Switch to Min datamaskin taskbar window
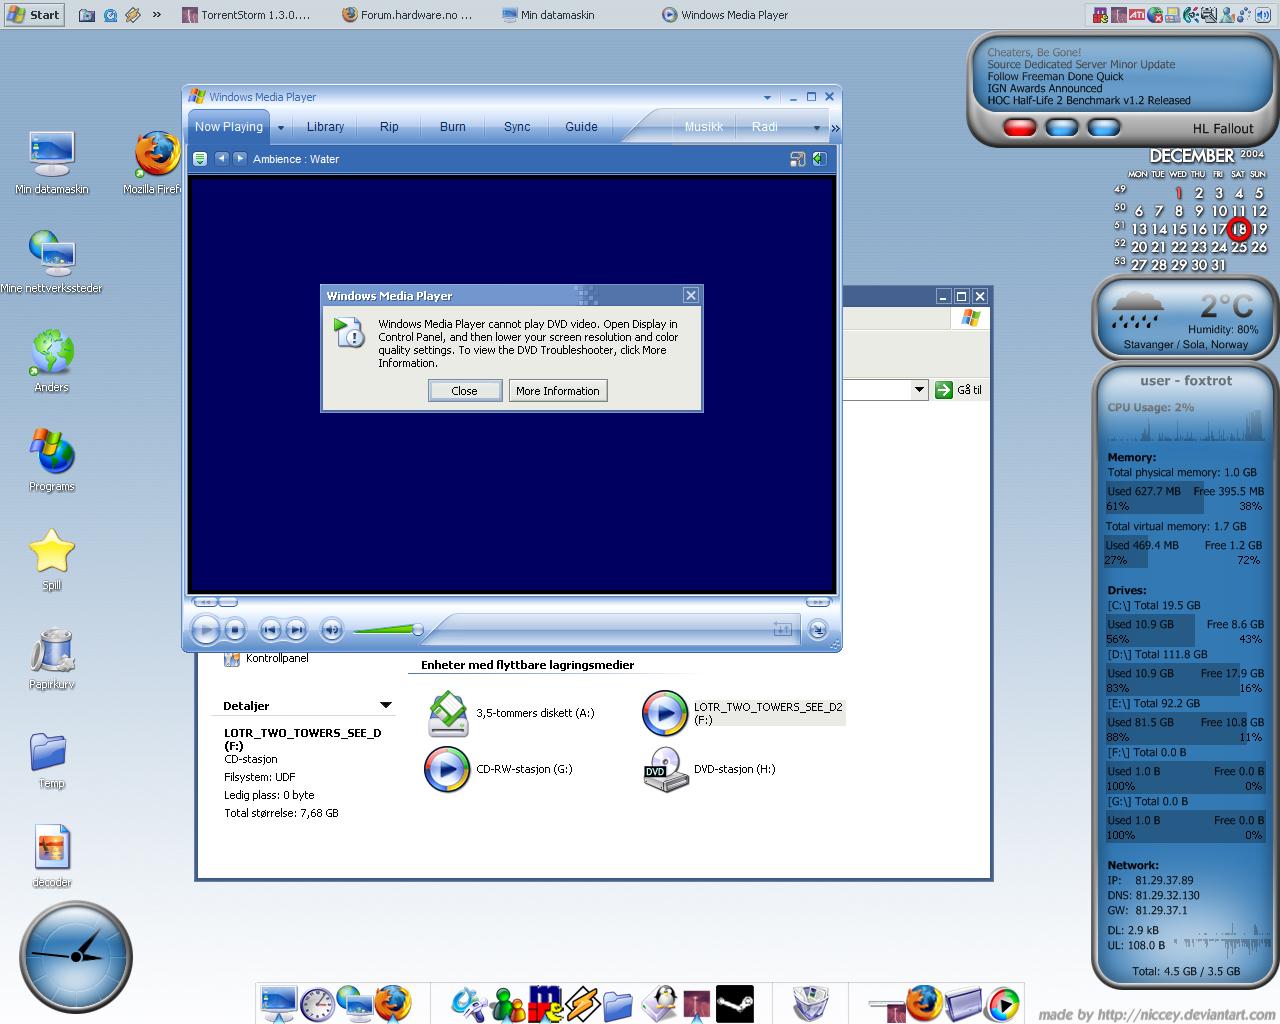 (548, 15)
